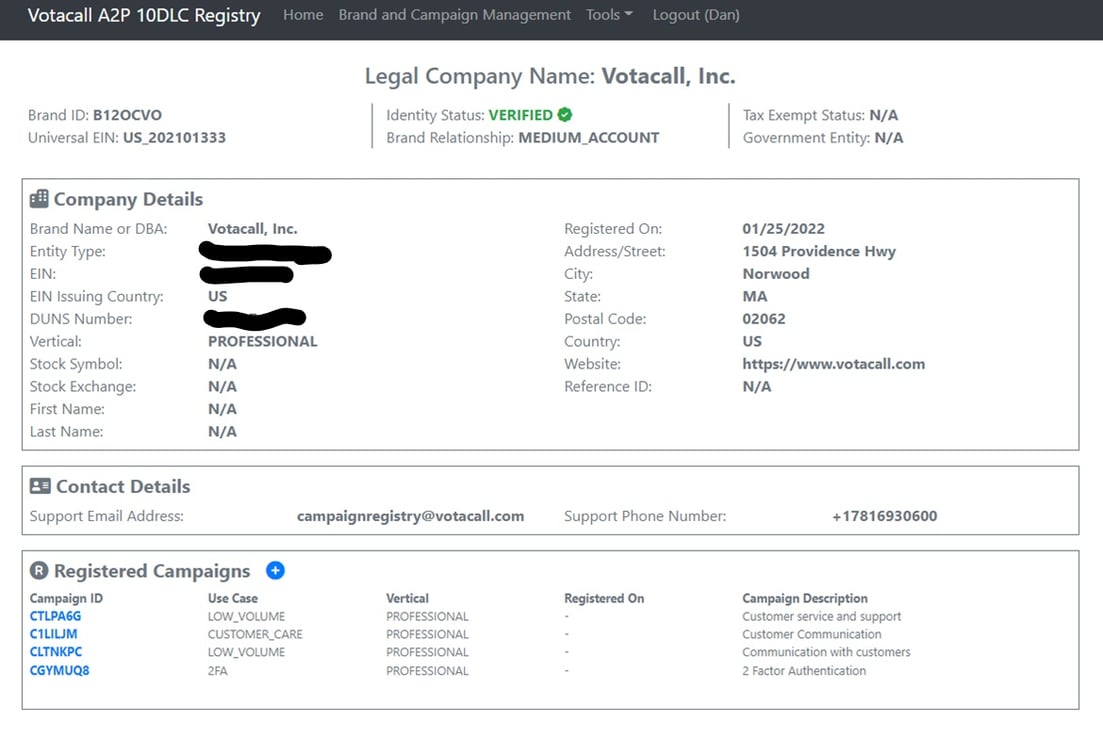Viewport: 1103px width, 737px height.
Task: Click the state value MA
Action: pos(755,296)
